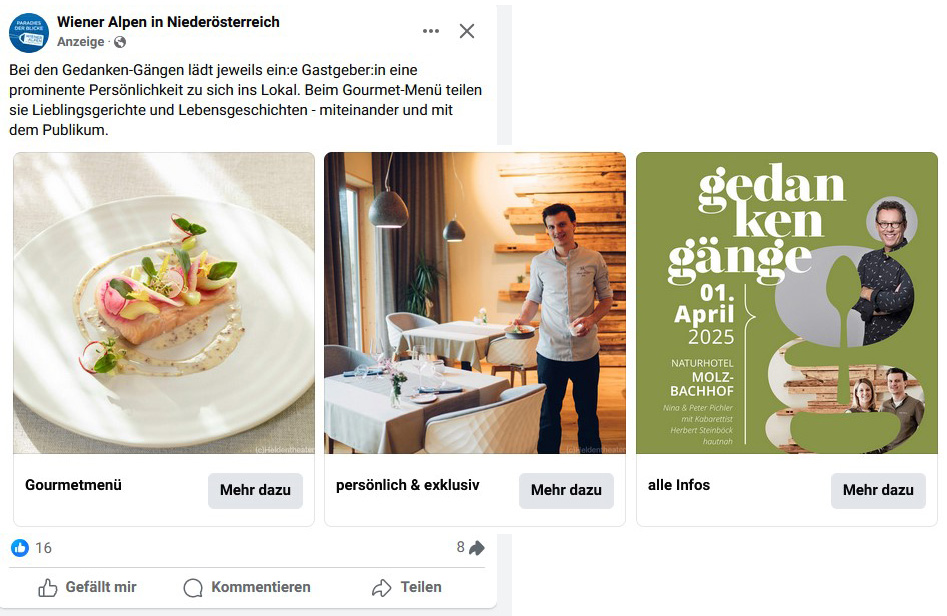The width and height of the screenshot is (947, 616).
Task: Click the alle Infos card title
Action: tap(679, 485)
